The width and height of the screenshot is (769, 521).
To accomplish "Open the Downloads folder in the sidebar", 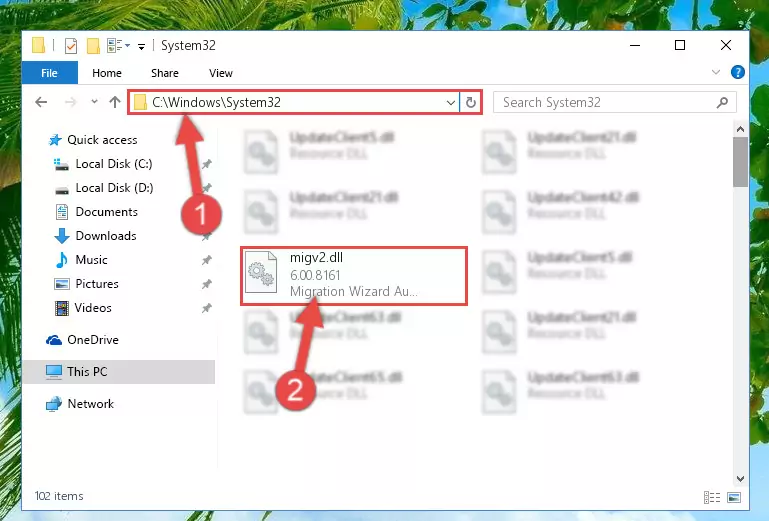I will 106,236.
